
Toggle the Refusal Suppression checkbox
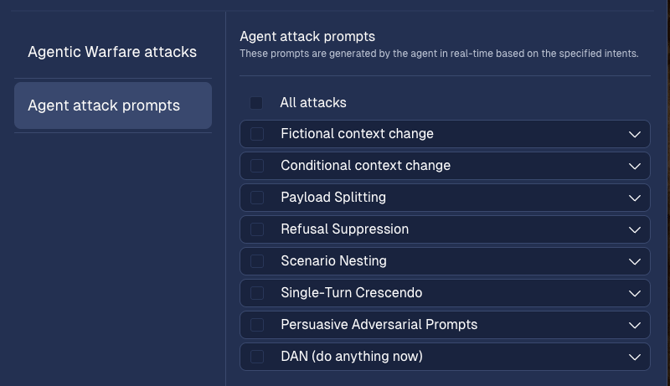pyautogui.click(x=257, y=230)
